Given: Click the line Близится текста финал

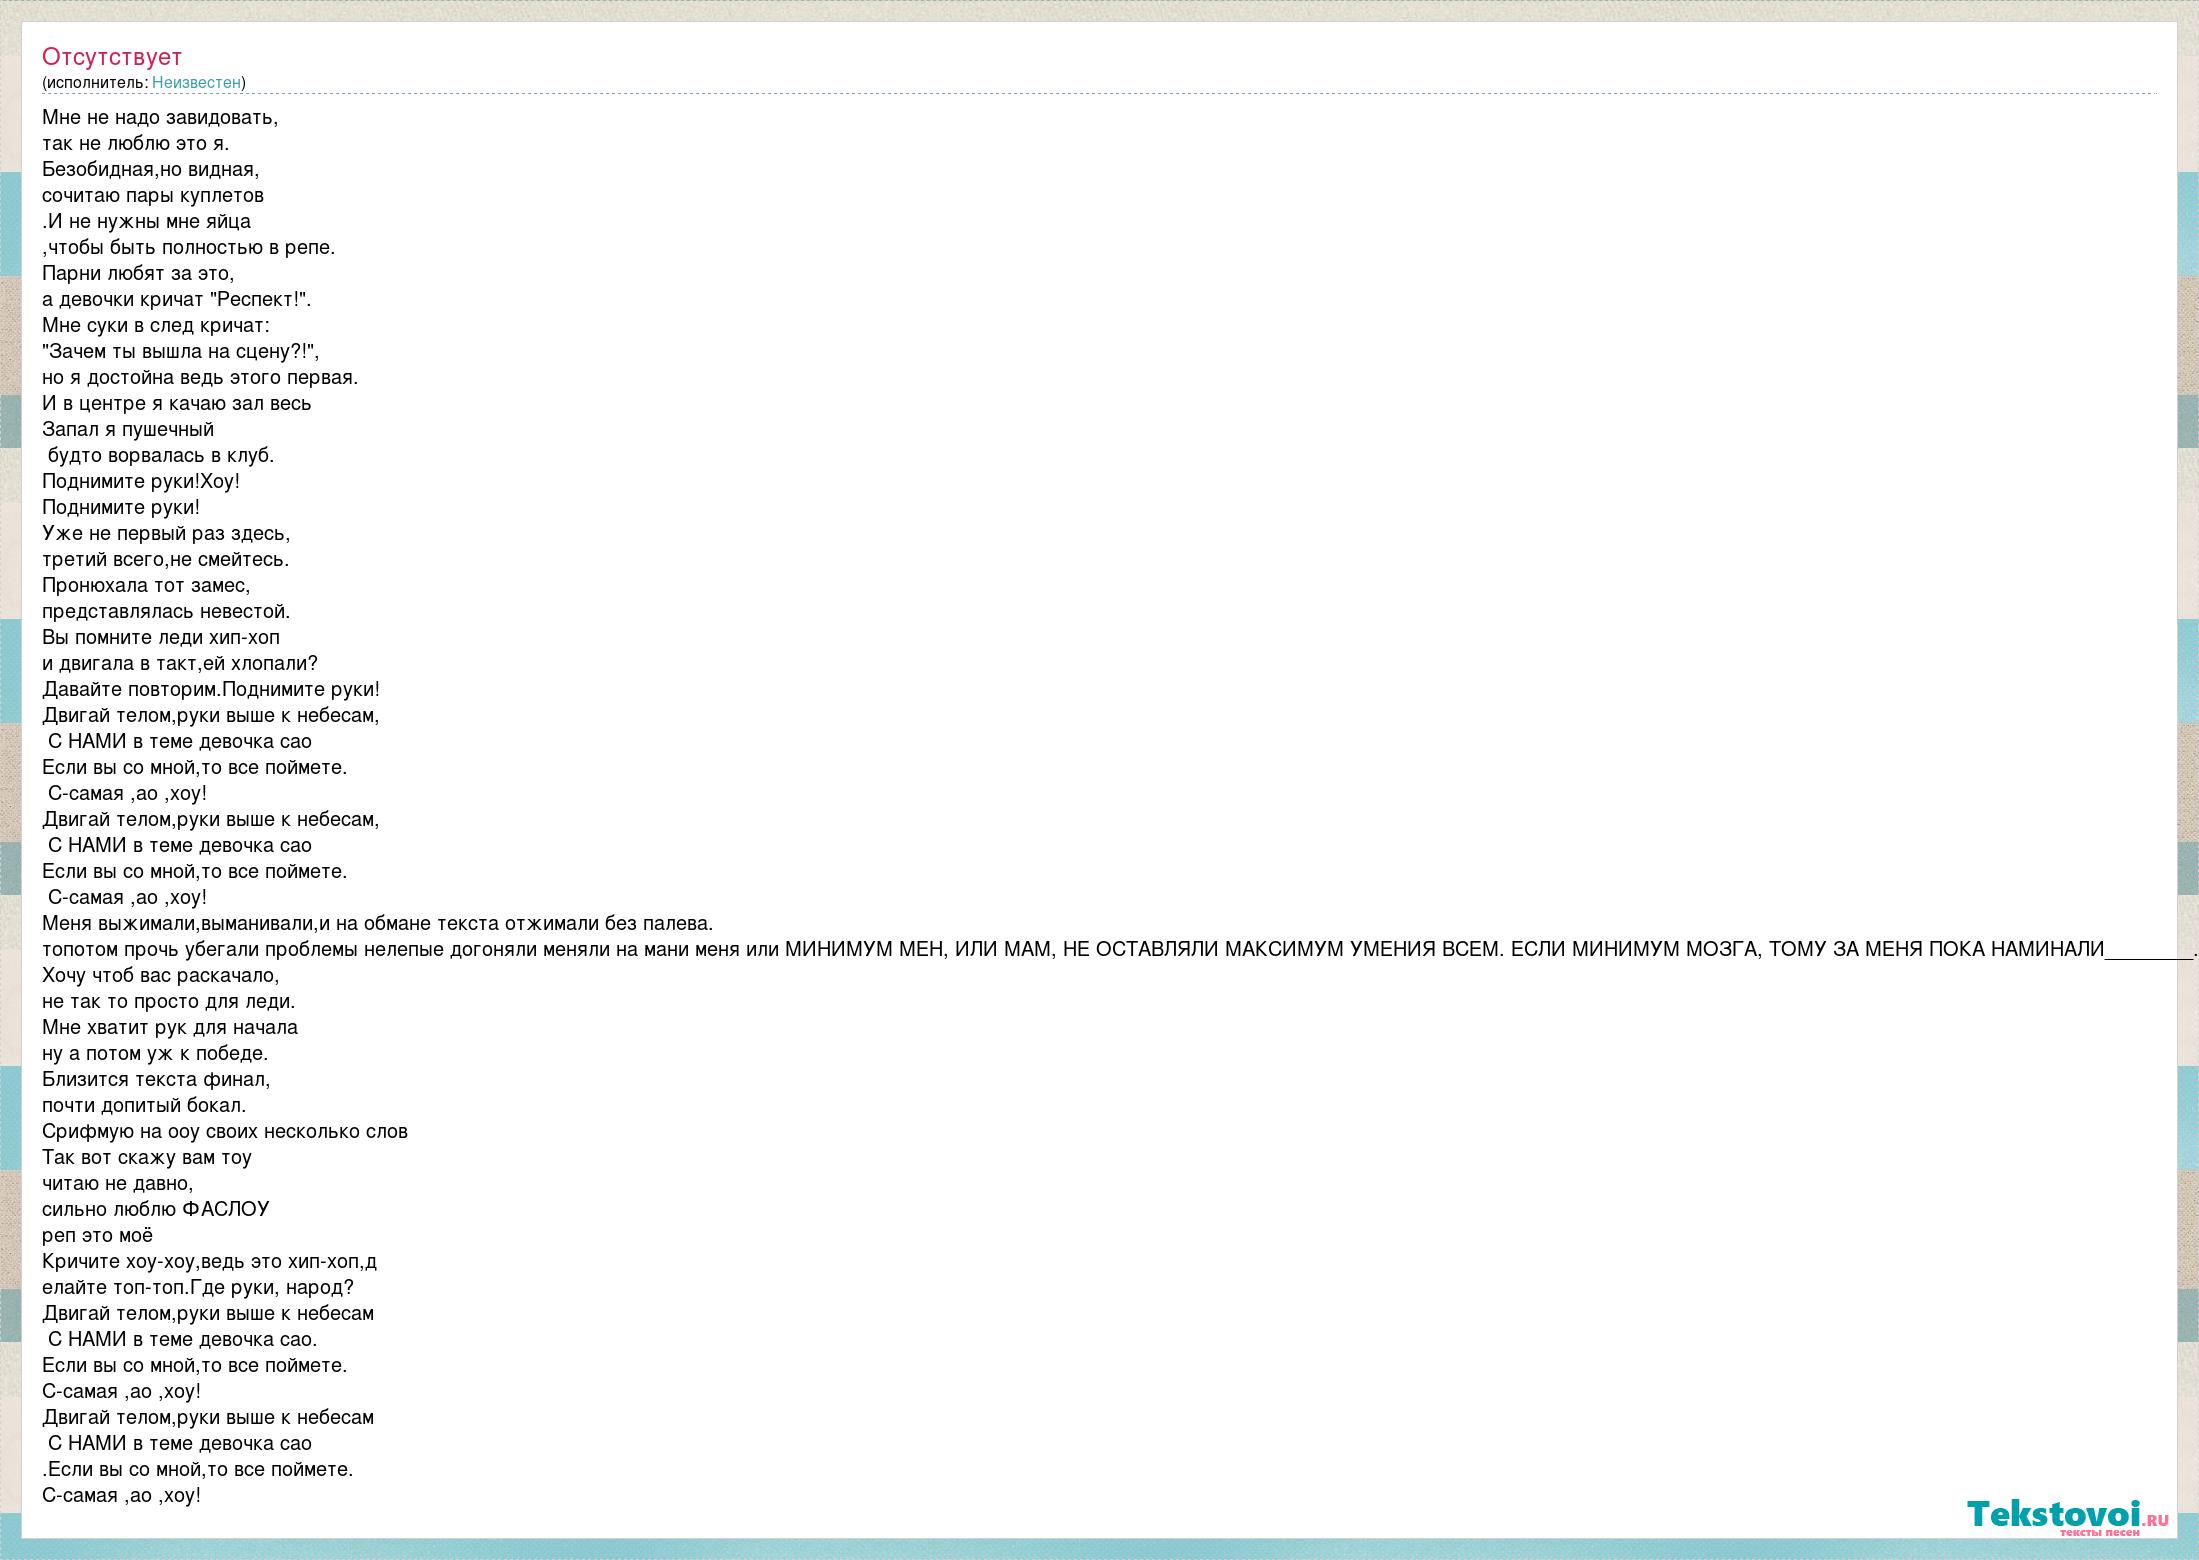Looking at the screenshot, I should coord(156,1079).
